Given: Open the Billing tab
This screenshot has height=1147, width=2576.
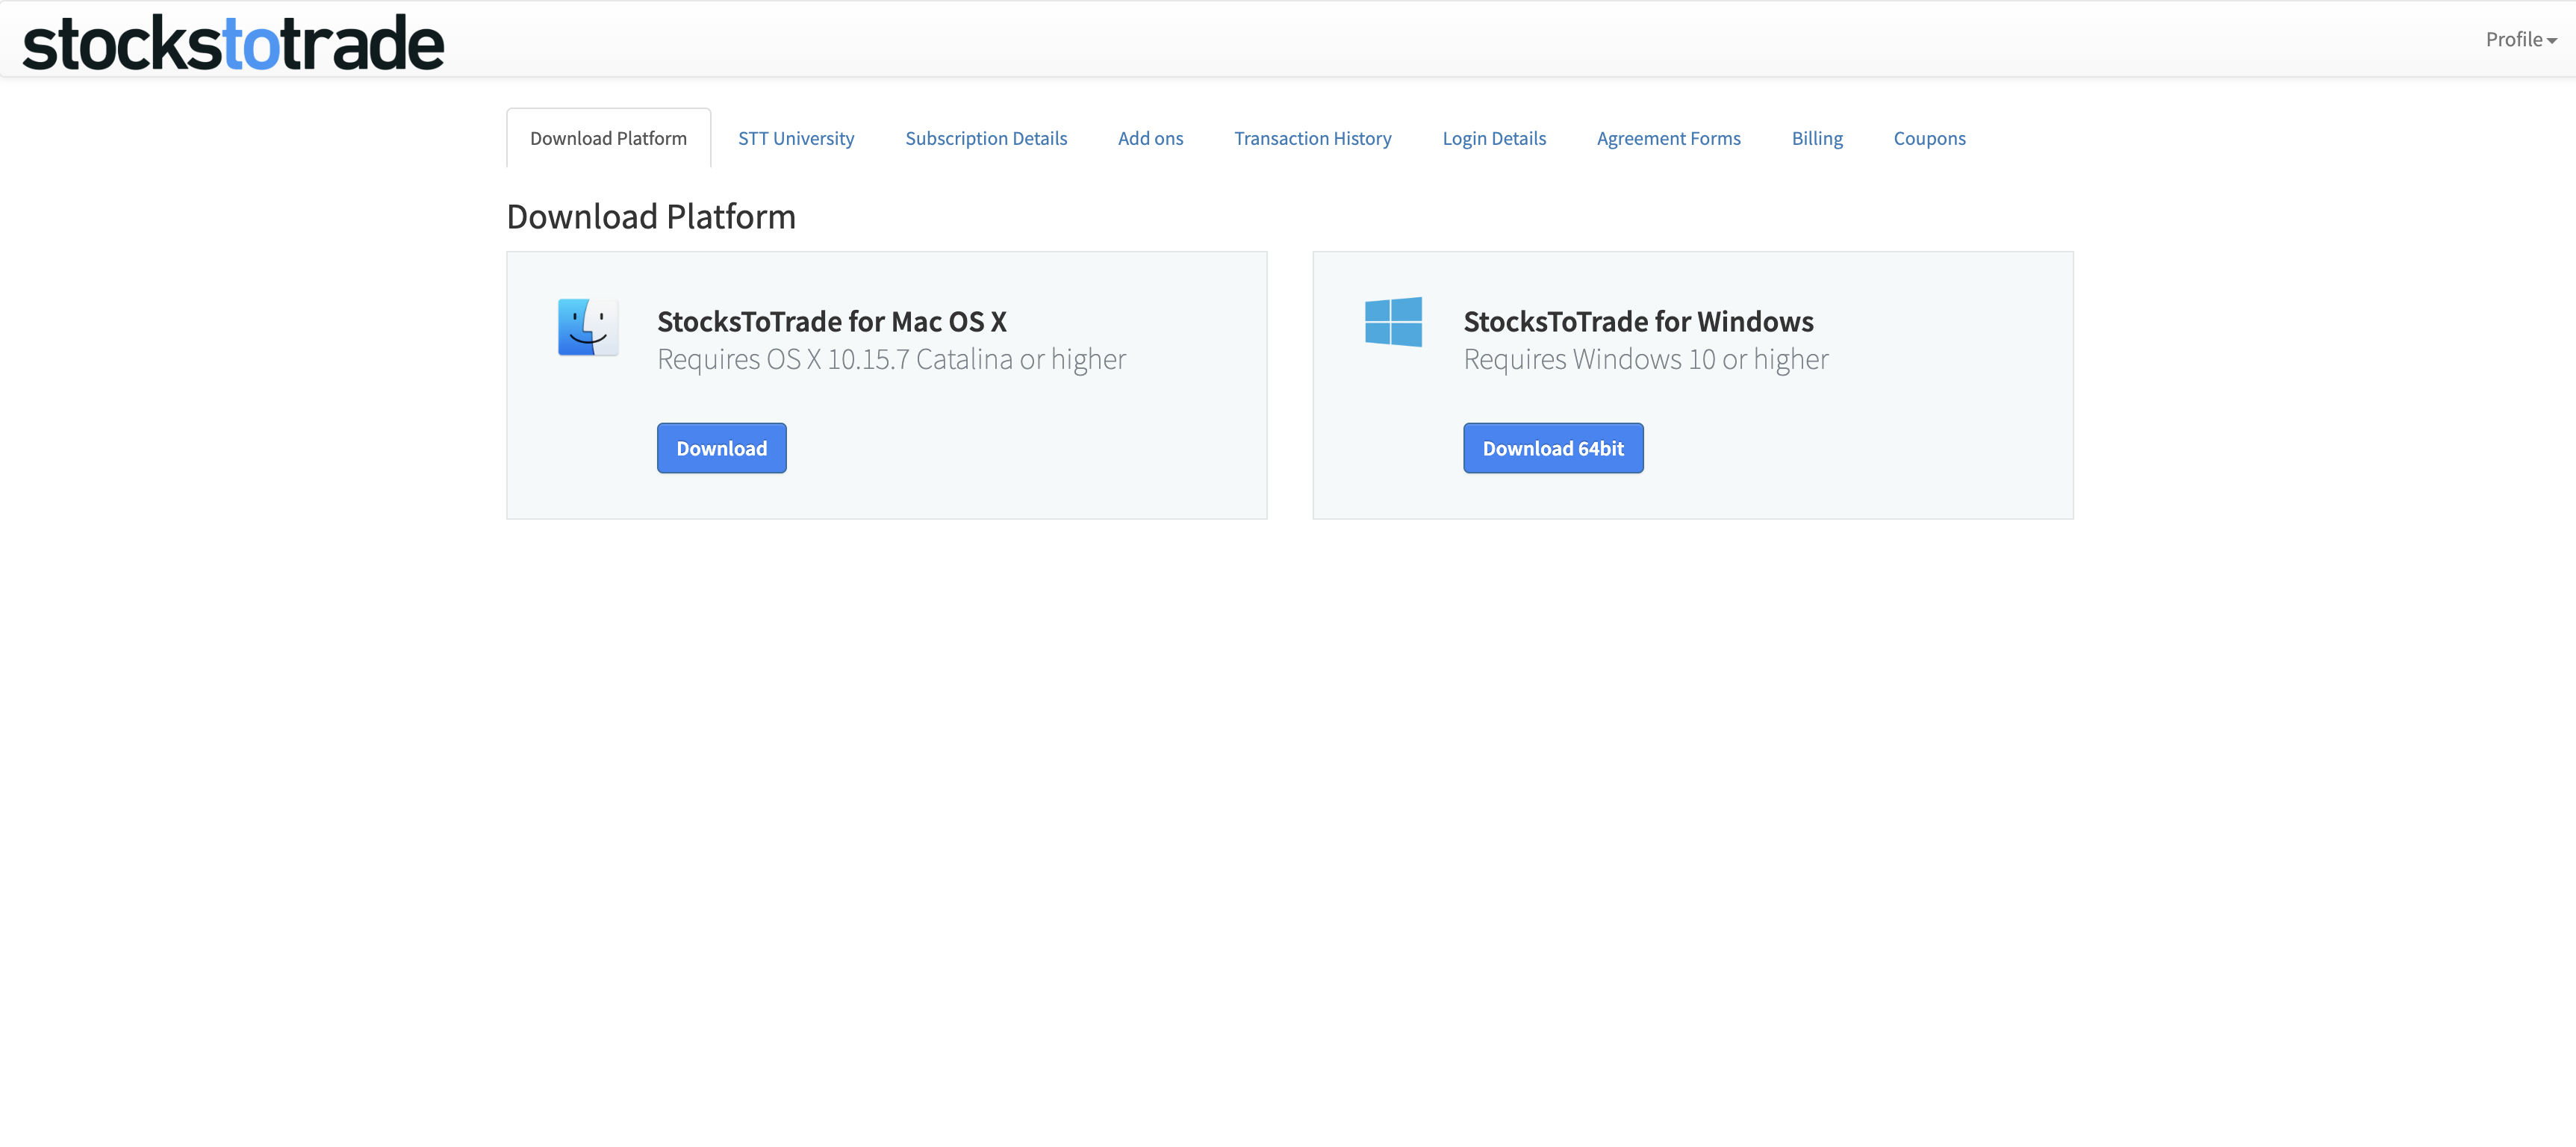Looking at the screenshot, I should click(1817, 138).
